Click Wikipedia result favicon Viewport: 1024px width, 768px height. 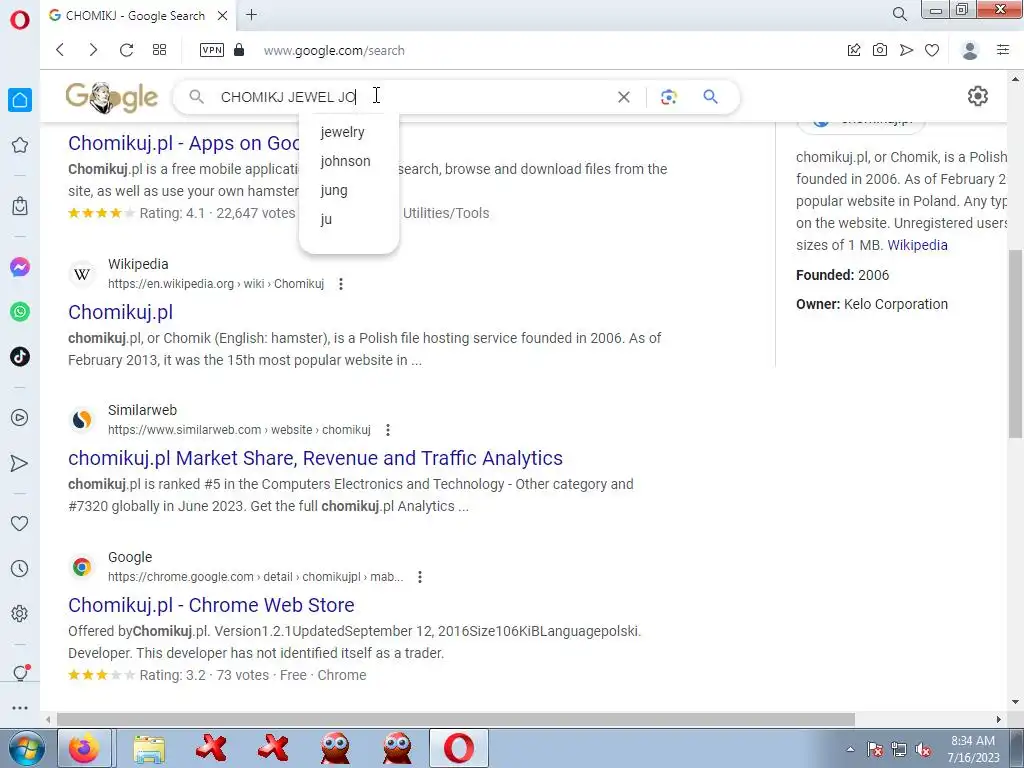pyautogui.click(x=82, y=274)
